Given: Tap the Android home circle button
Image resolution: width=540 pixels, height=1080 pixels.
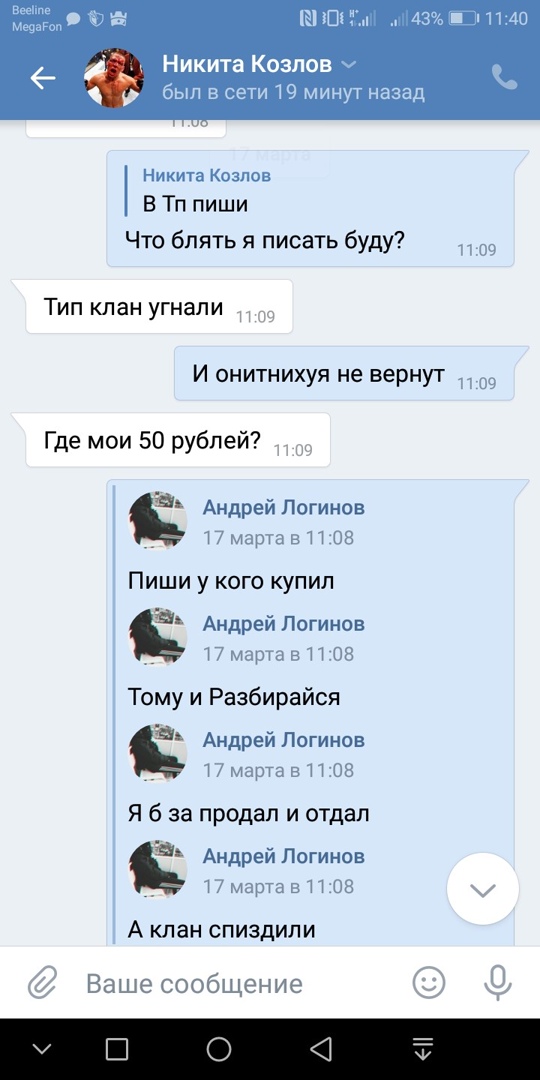Looking at the screenshot, I should tap(219, 1049).
